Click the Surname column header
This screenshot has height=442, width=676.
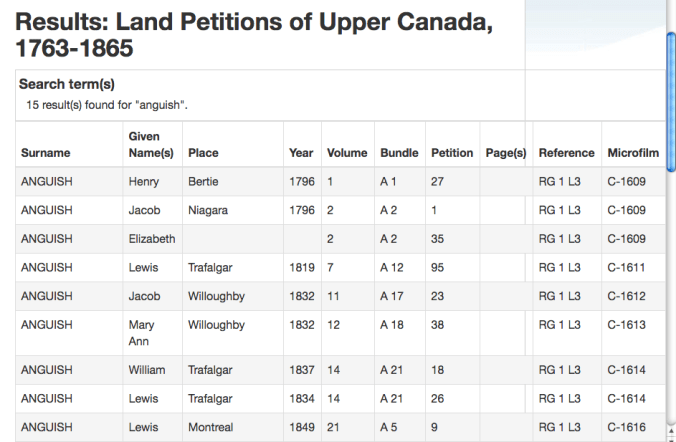pyautogui.click(x=46, y=153)
